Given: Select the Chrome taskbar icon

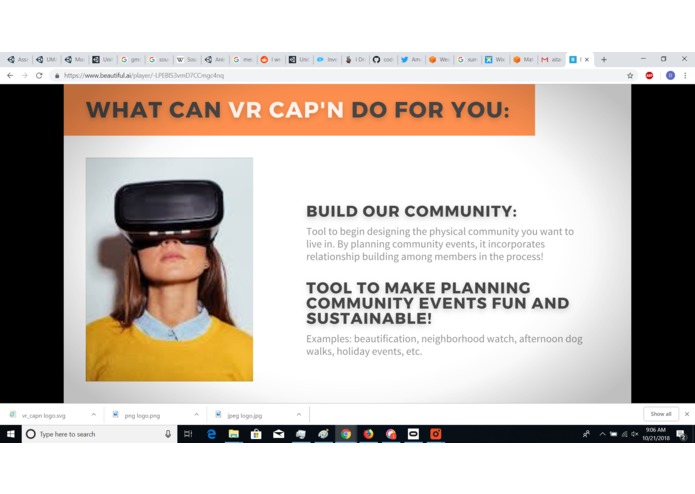Looking at the screenshot, I should (x=346, y=434).
